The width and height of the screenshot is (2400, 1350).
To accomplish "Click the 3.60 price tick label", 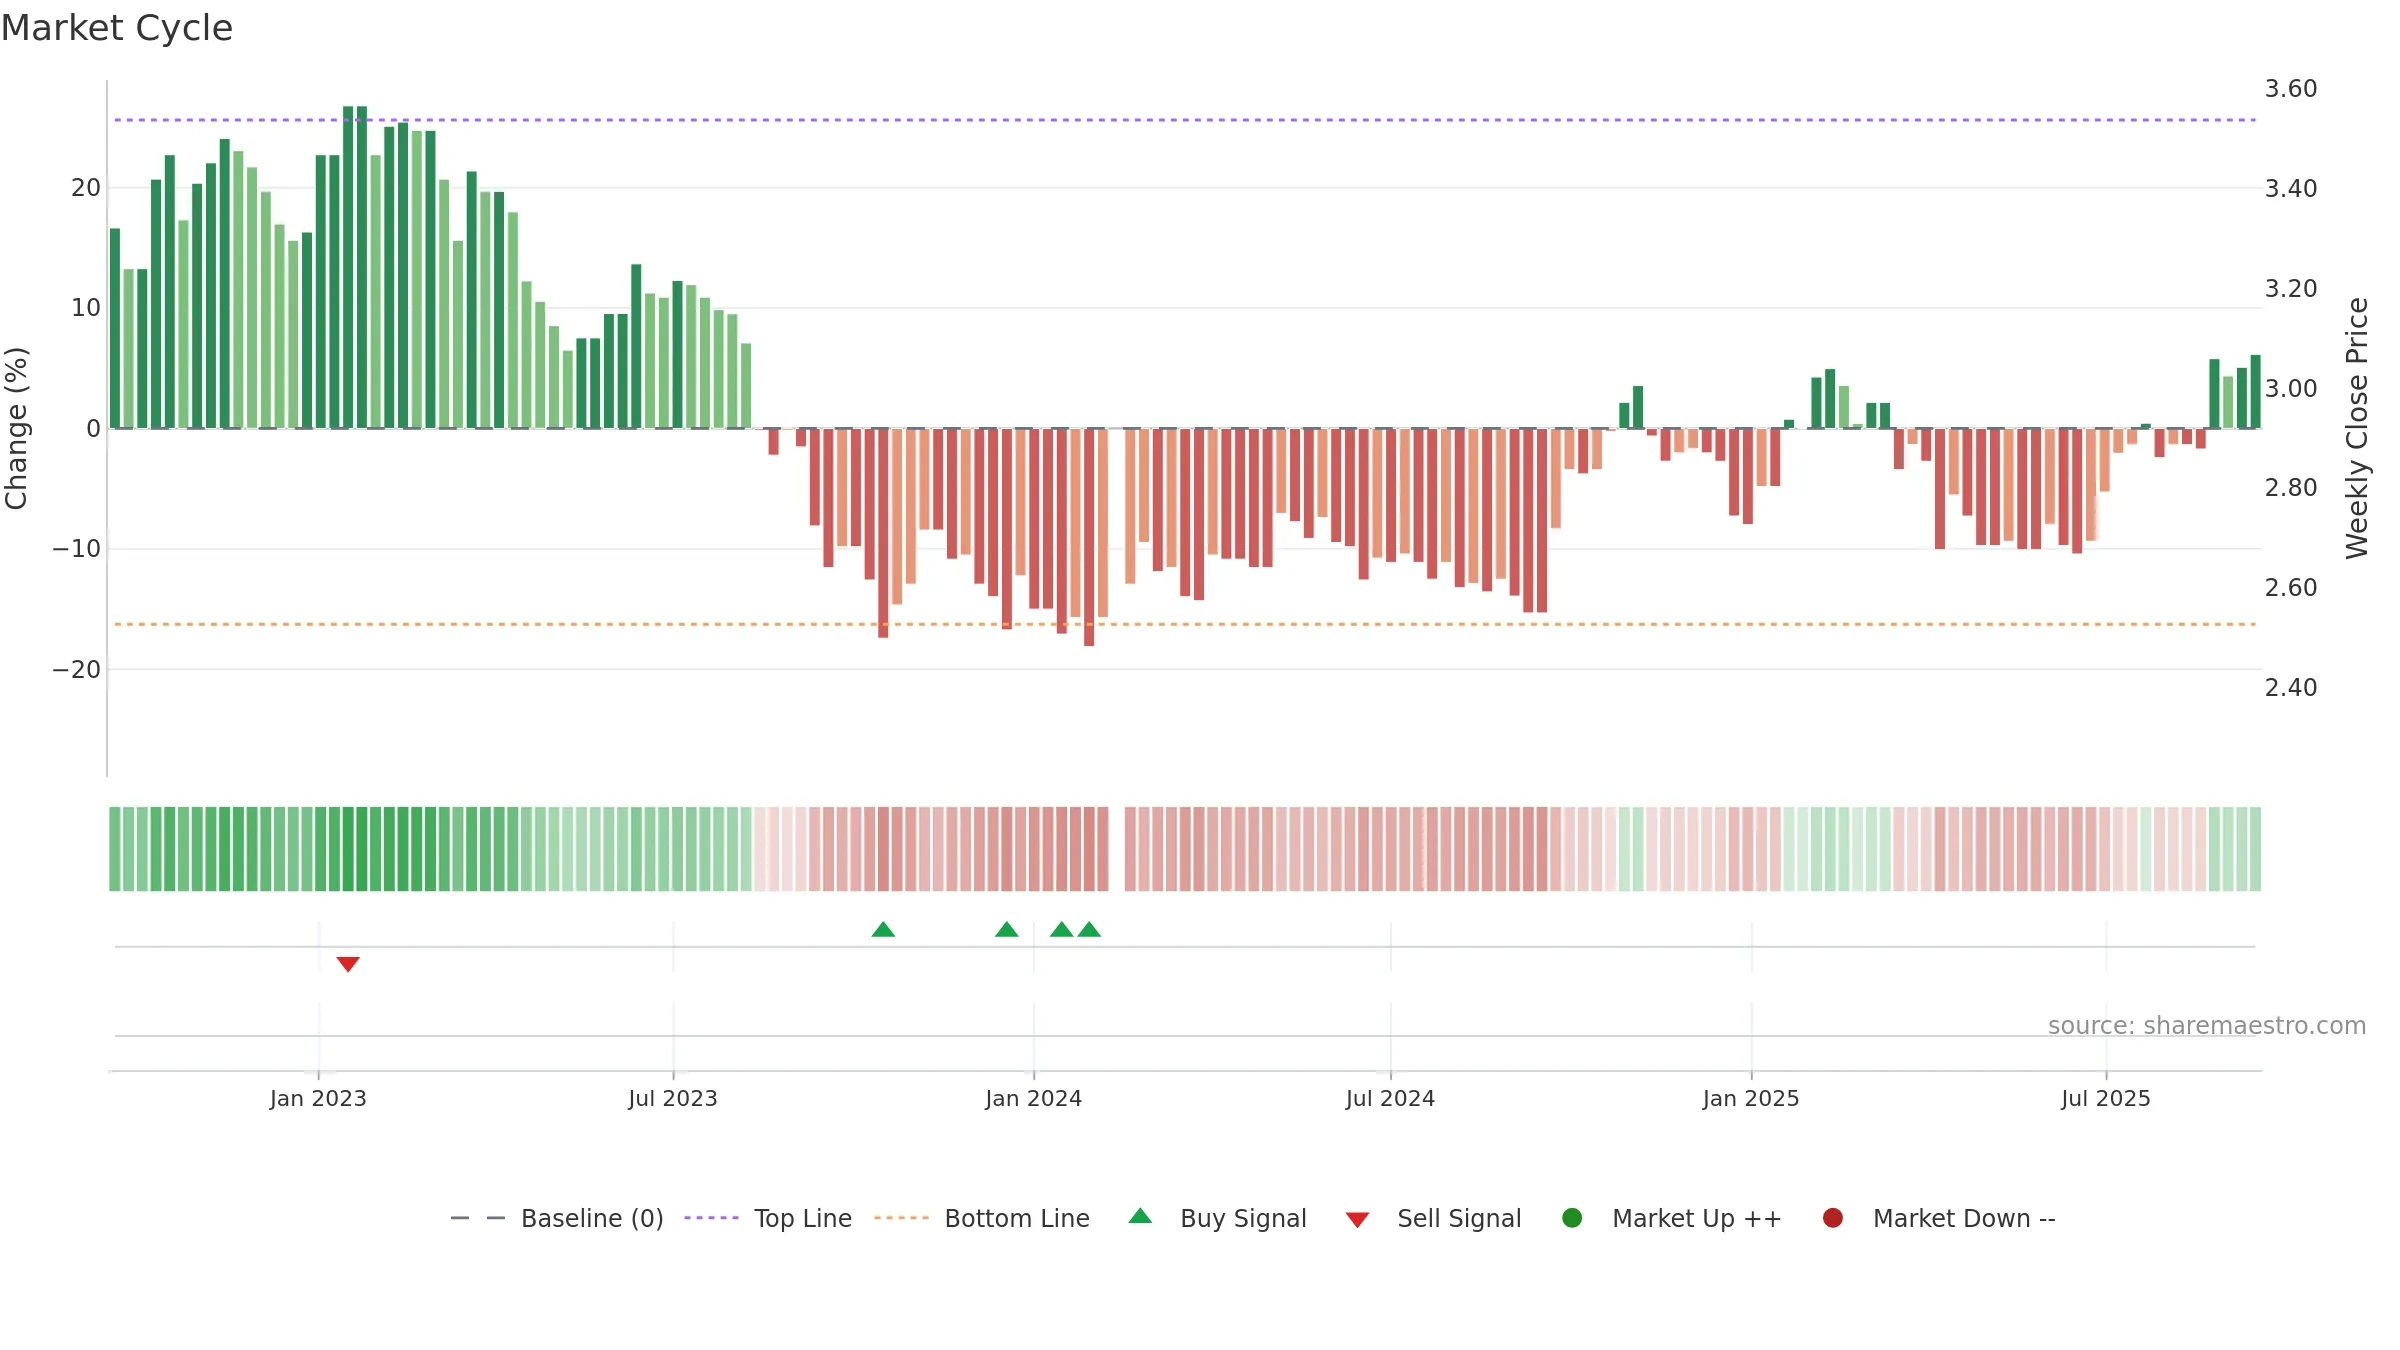I will (2291, 89).
